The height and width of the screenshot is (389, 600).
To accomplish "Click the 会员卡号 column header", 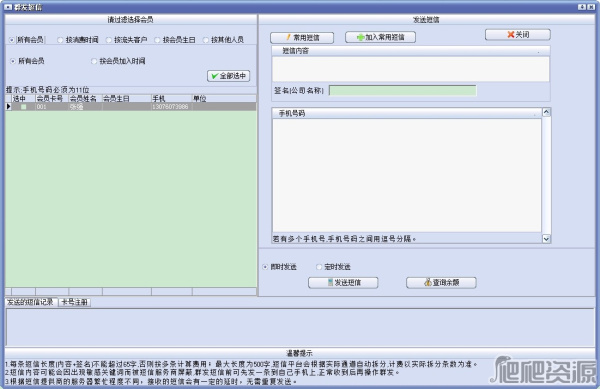I will point(52,99).
